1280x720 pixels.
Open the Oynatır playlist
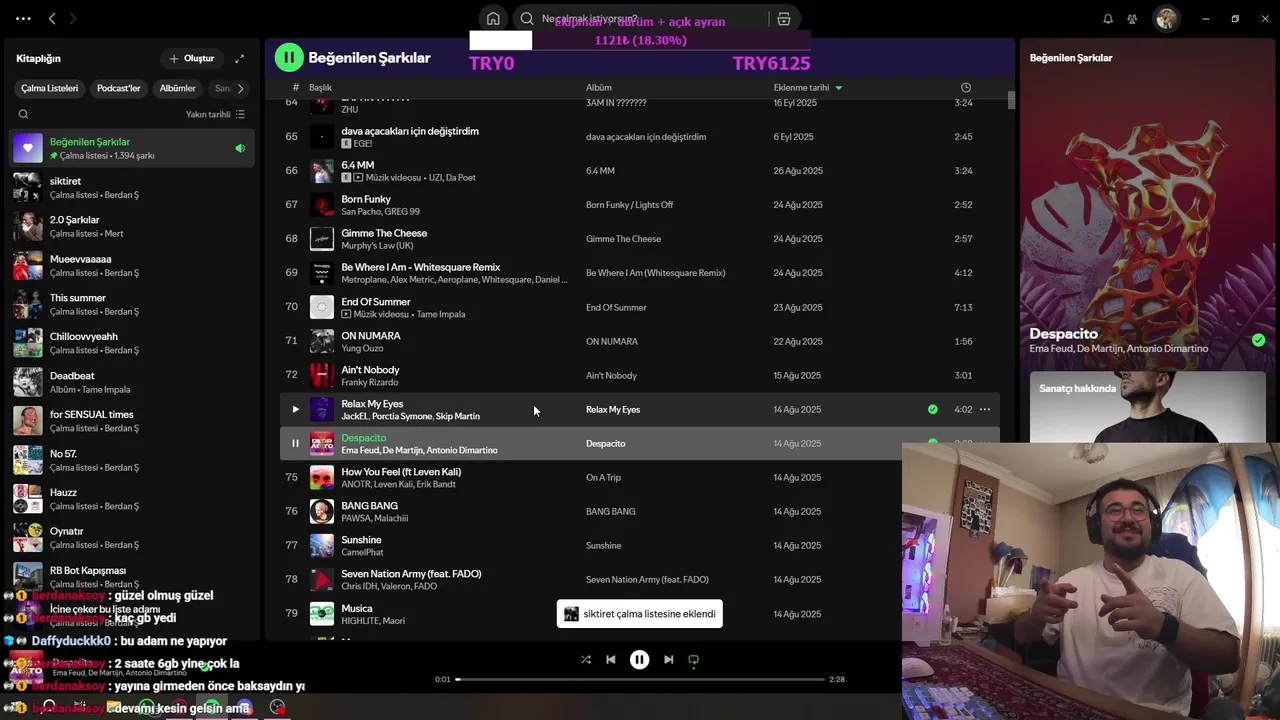(132, 538)
